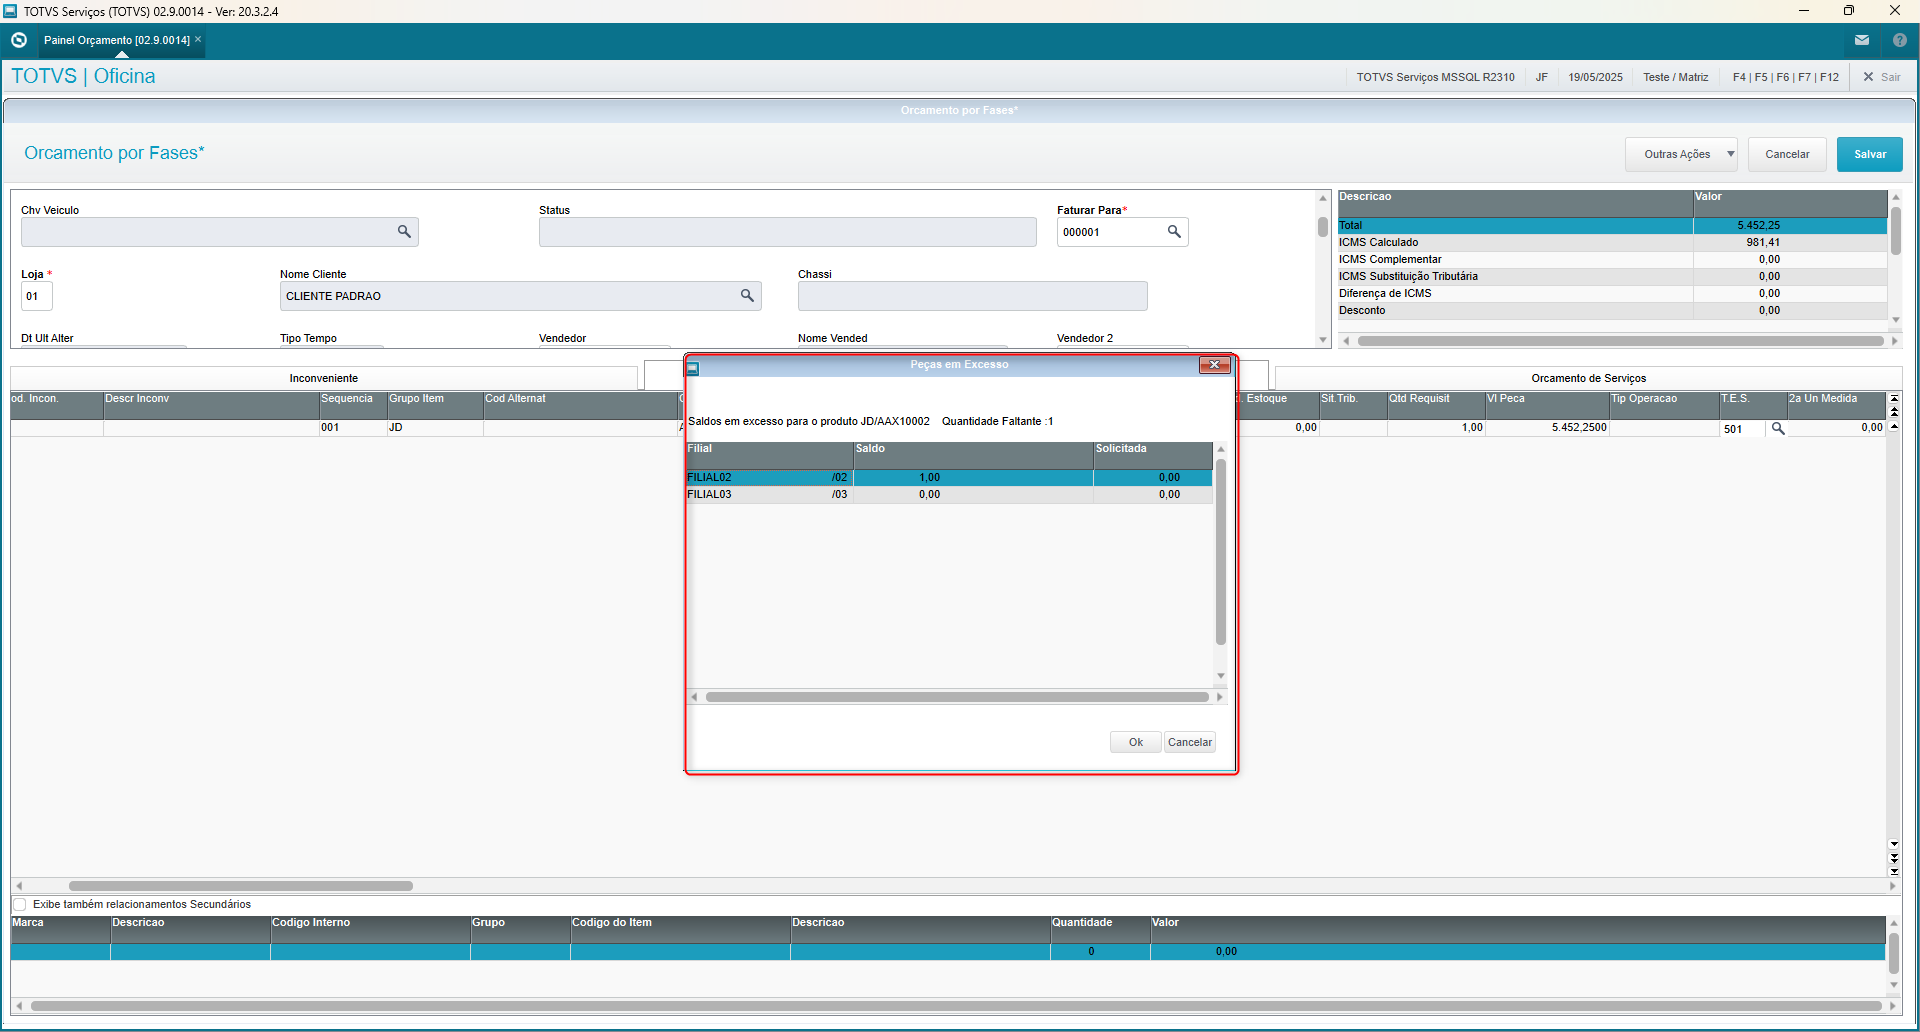Click the Chassi input field
The image size is (1920, 1032).
click(973, 296)
